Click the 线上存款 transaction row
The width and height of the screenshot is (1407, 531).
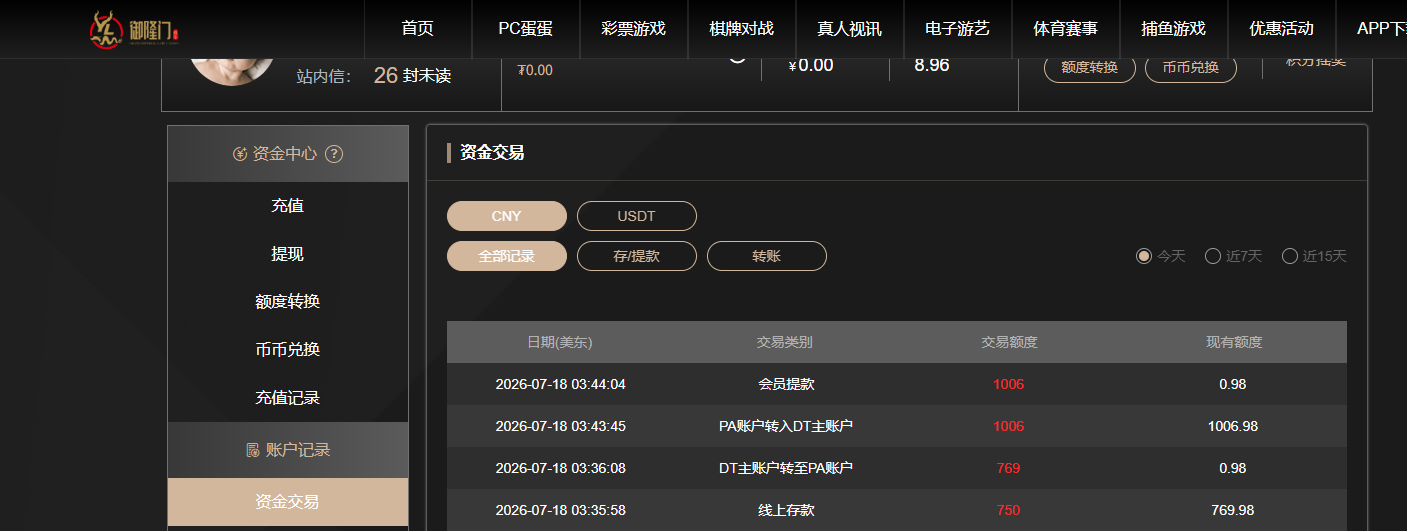(897, 510)
